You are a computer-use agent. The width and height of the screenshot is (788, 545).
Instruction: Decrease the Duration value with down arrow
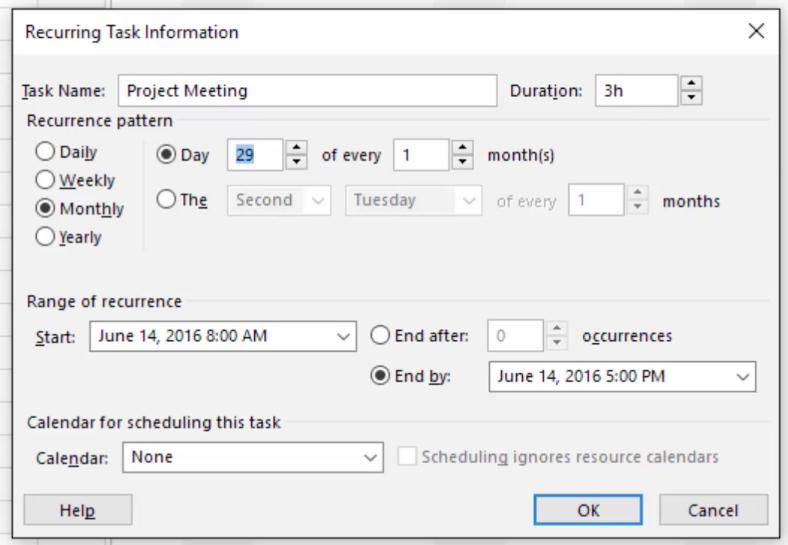point(692,98)
